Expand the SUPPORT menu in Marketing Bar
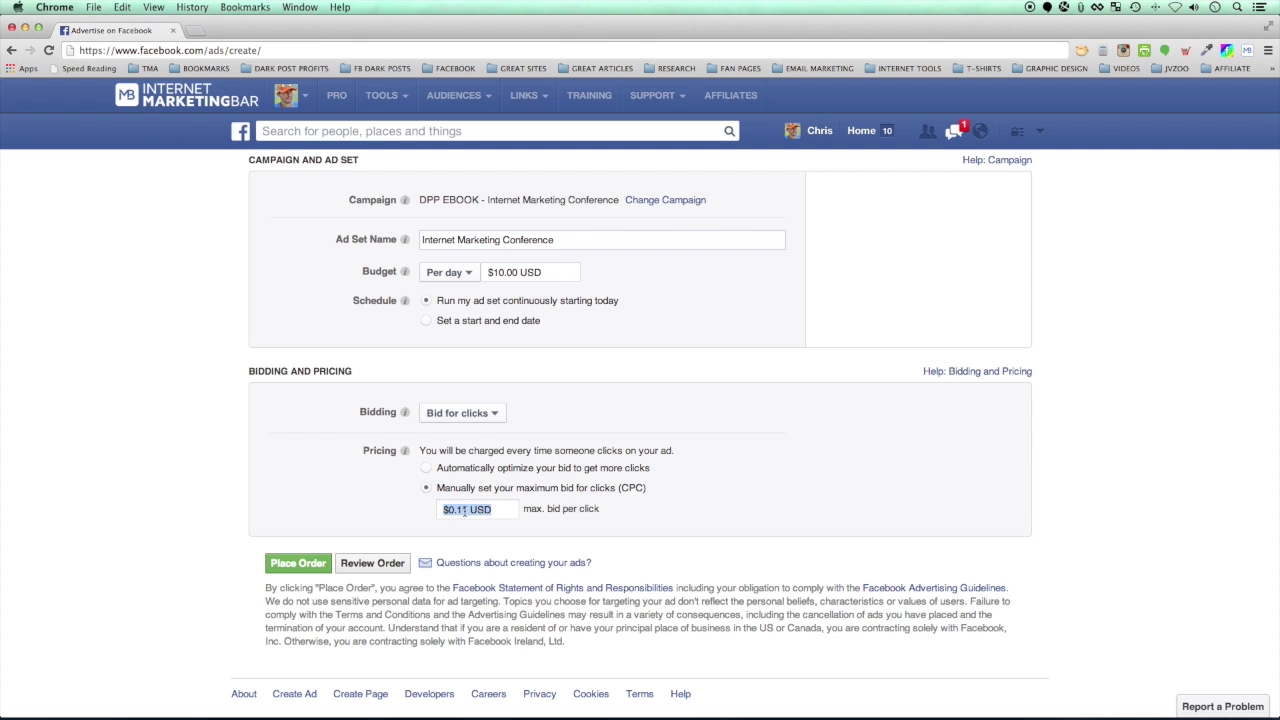The image size is (1280, 720). point(658,95)
